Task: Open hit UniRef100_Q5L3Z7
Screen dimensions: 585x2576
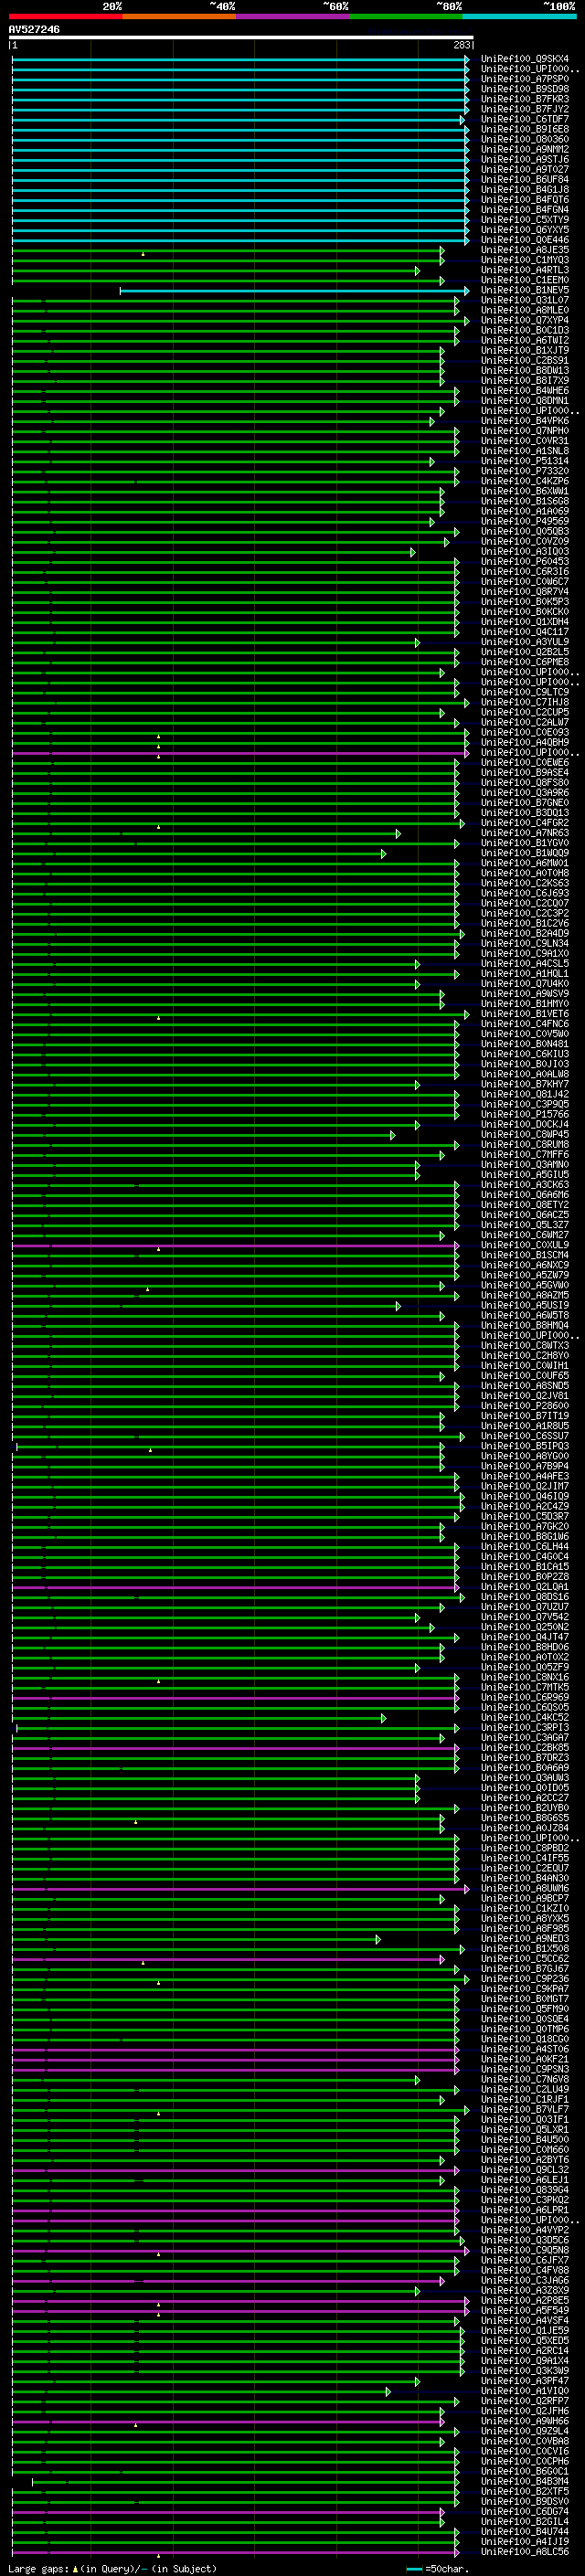Action: coord(525,1225)
